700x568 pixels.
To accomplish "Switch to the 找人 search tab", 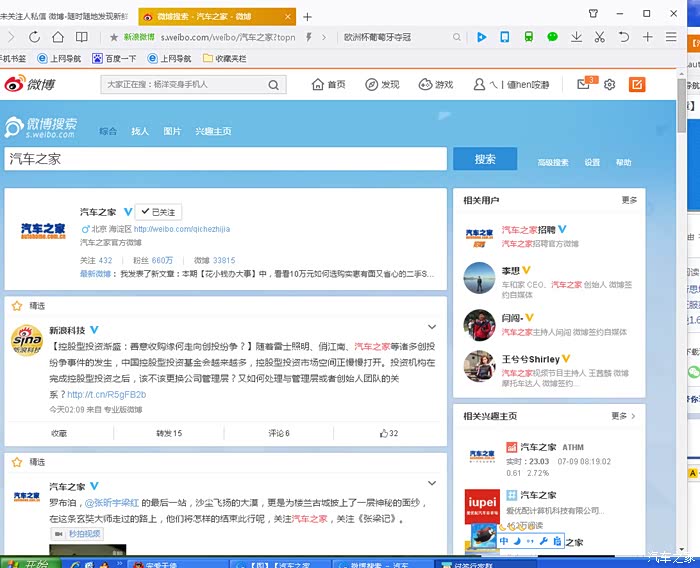I will tap(140, 131).
